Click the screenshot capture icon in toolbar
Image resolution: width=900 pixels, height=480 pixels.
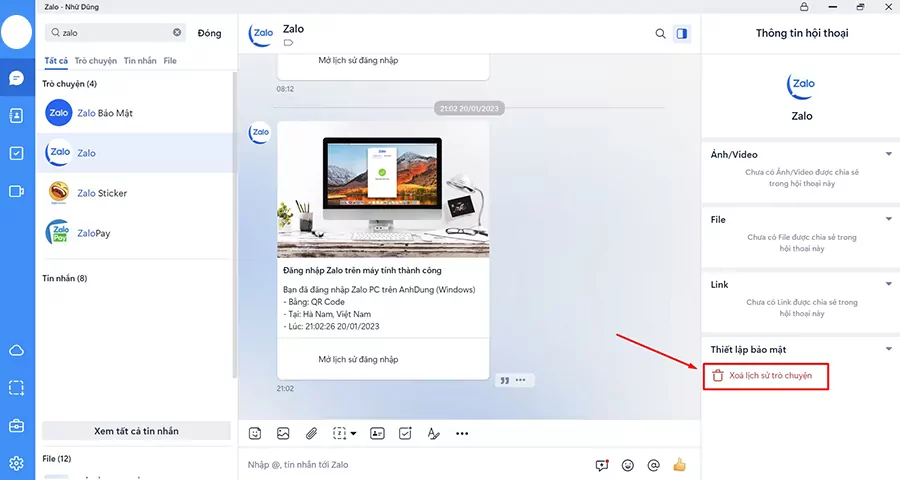point(339,433)
